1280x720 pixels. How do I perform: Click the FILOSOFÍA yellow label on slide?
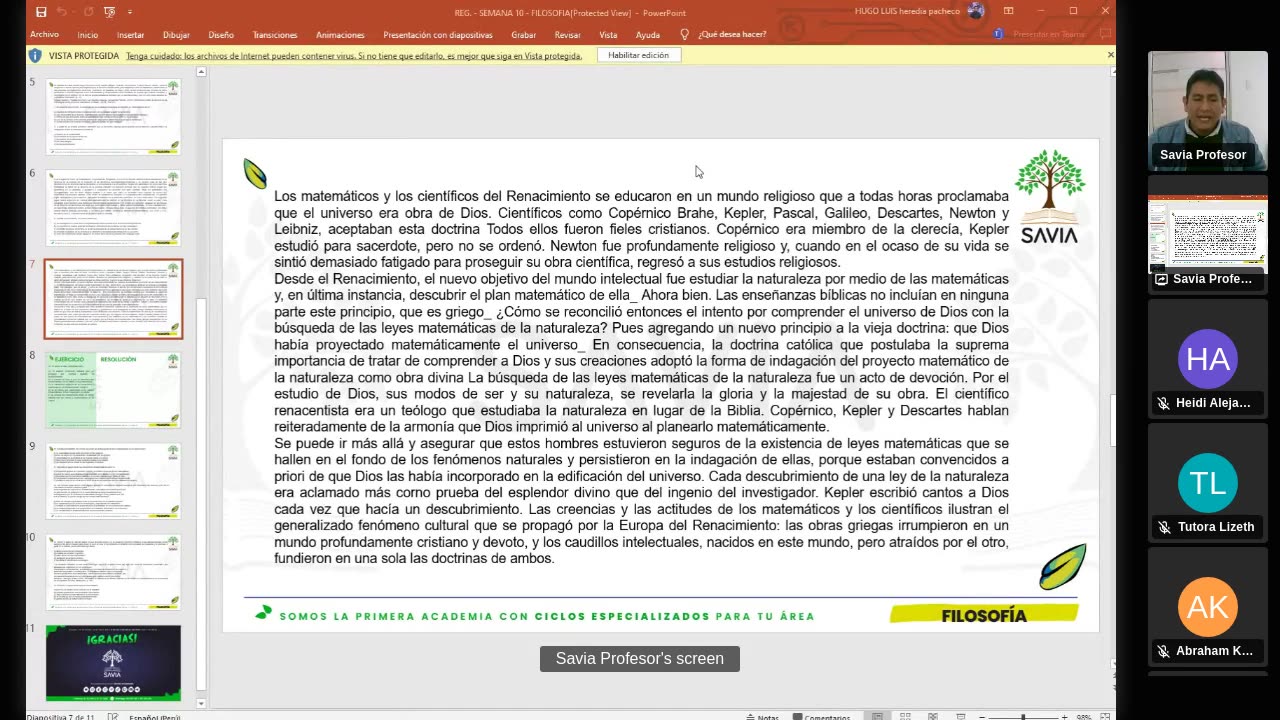pos(984,615)
